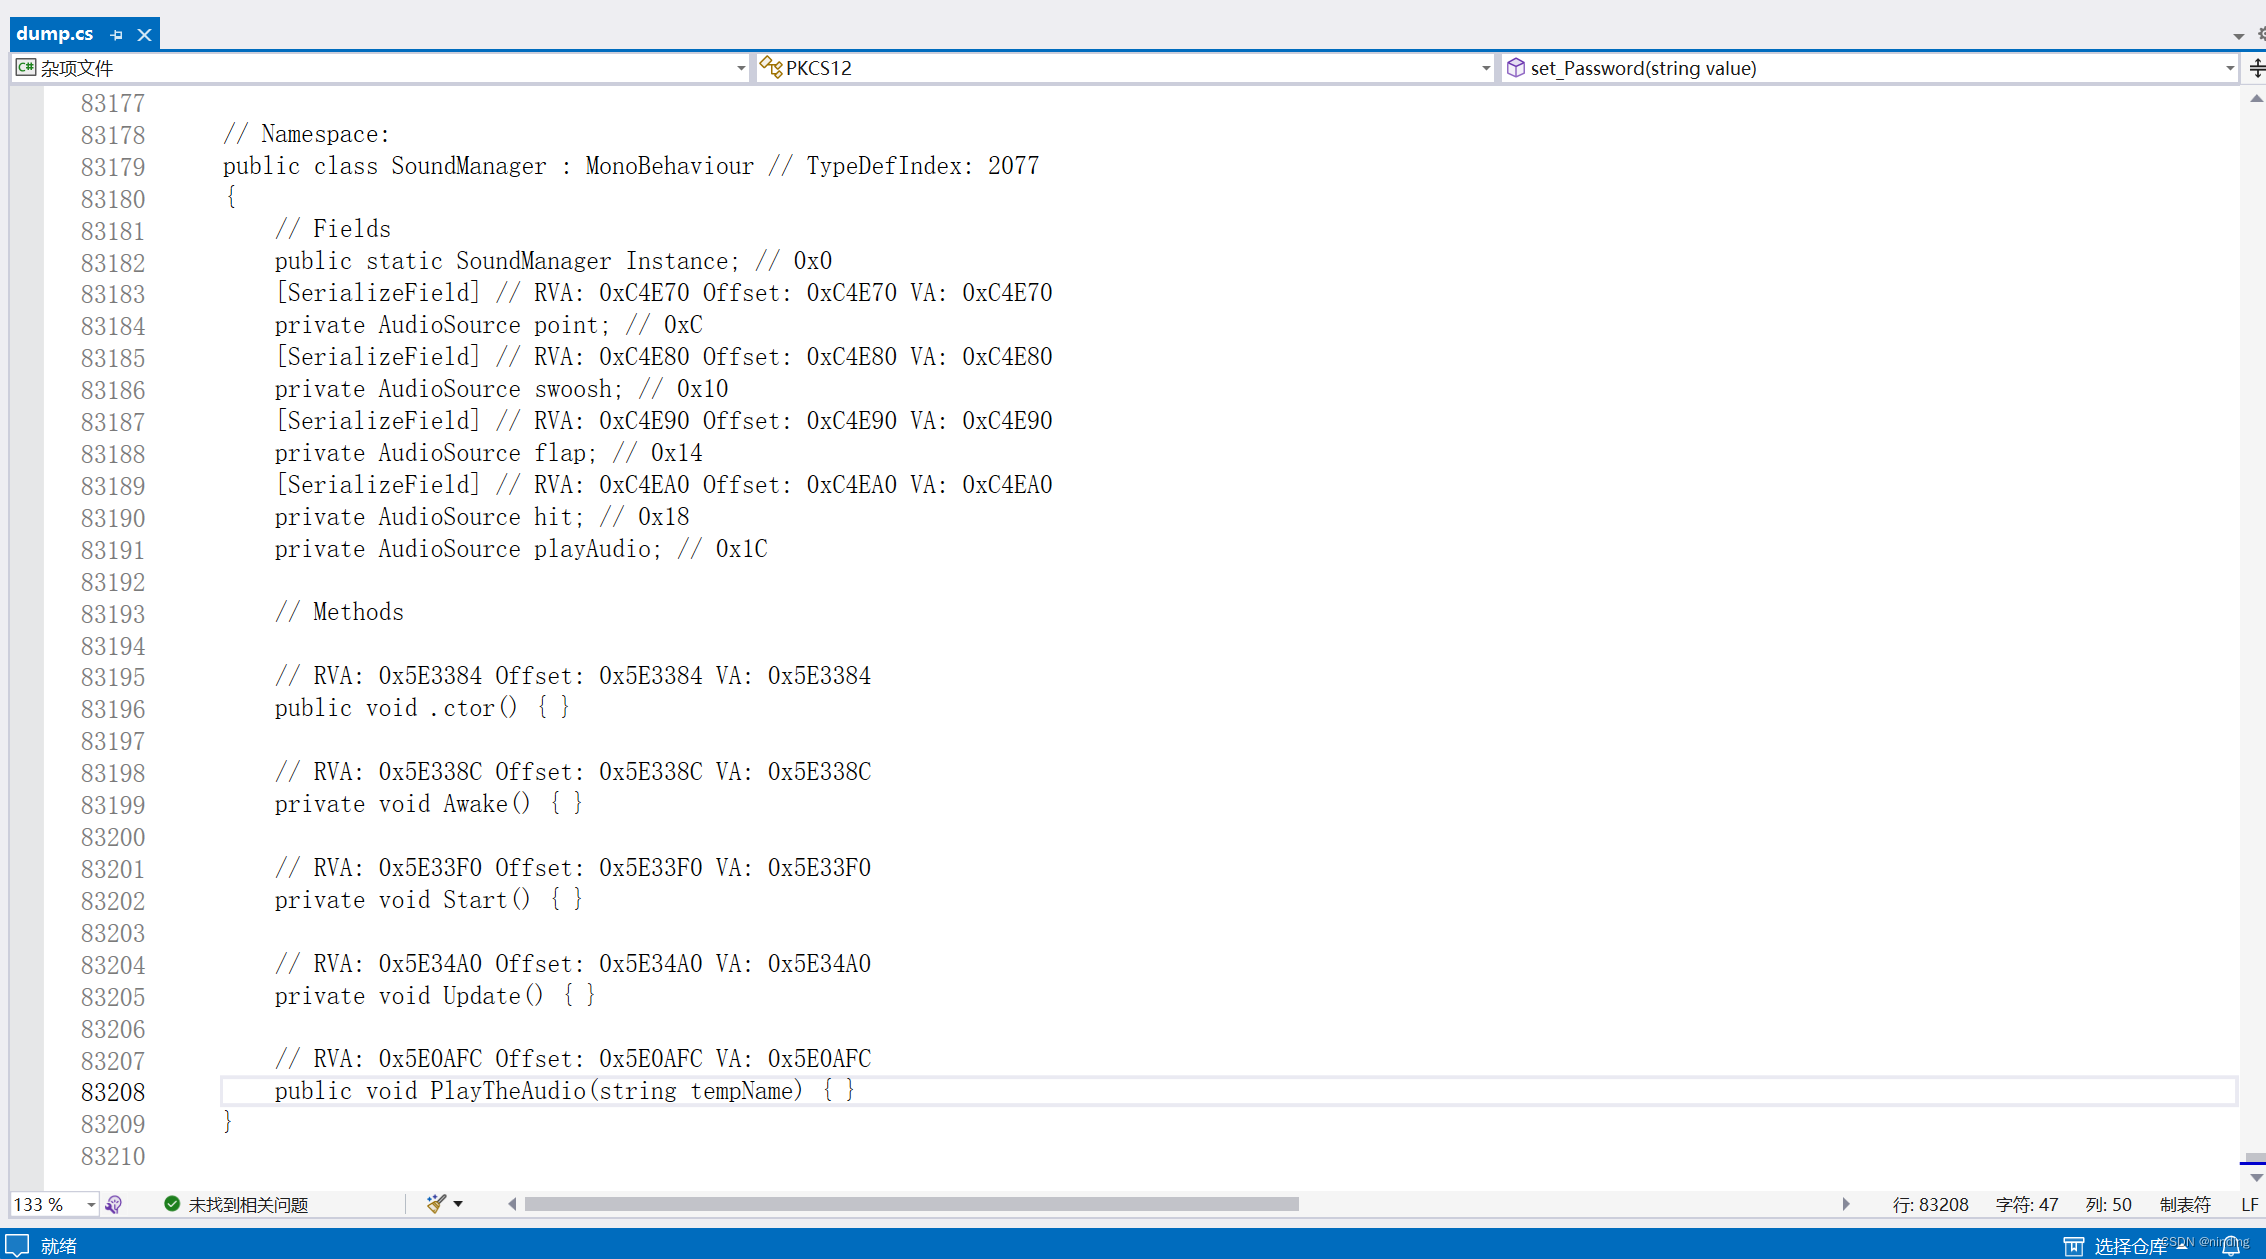2266x1259 pixels.
Task: Click the IntelliCode suggestions icon
Action: [x=114, y=1204]
